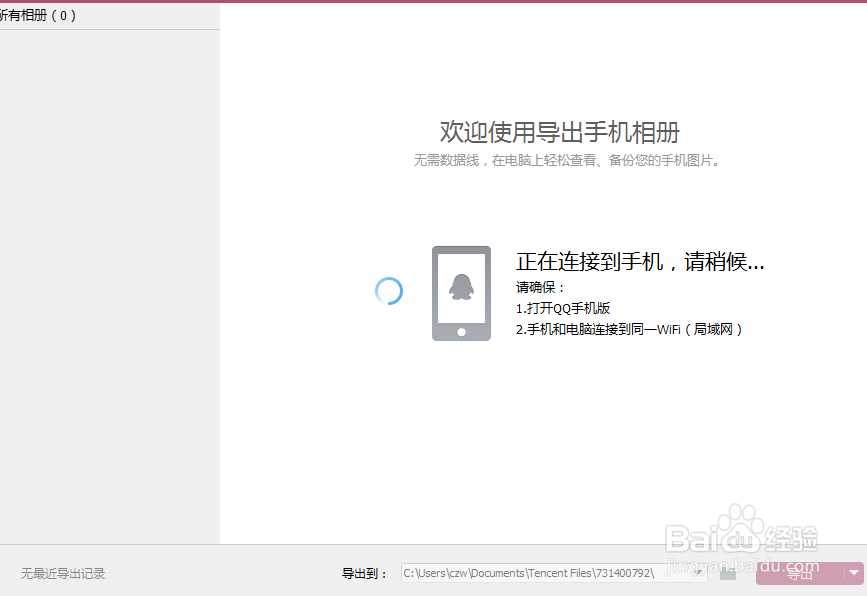Click the 导出 export button
Viewport: 867px width, 596px height.
click(x=798, y=574)
